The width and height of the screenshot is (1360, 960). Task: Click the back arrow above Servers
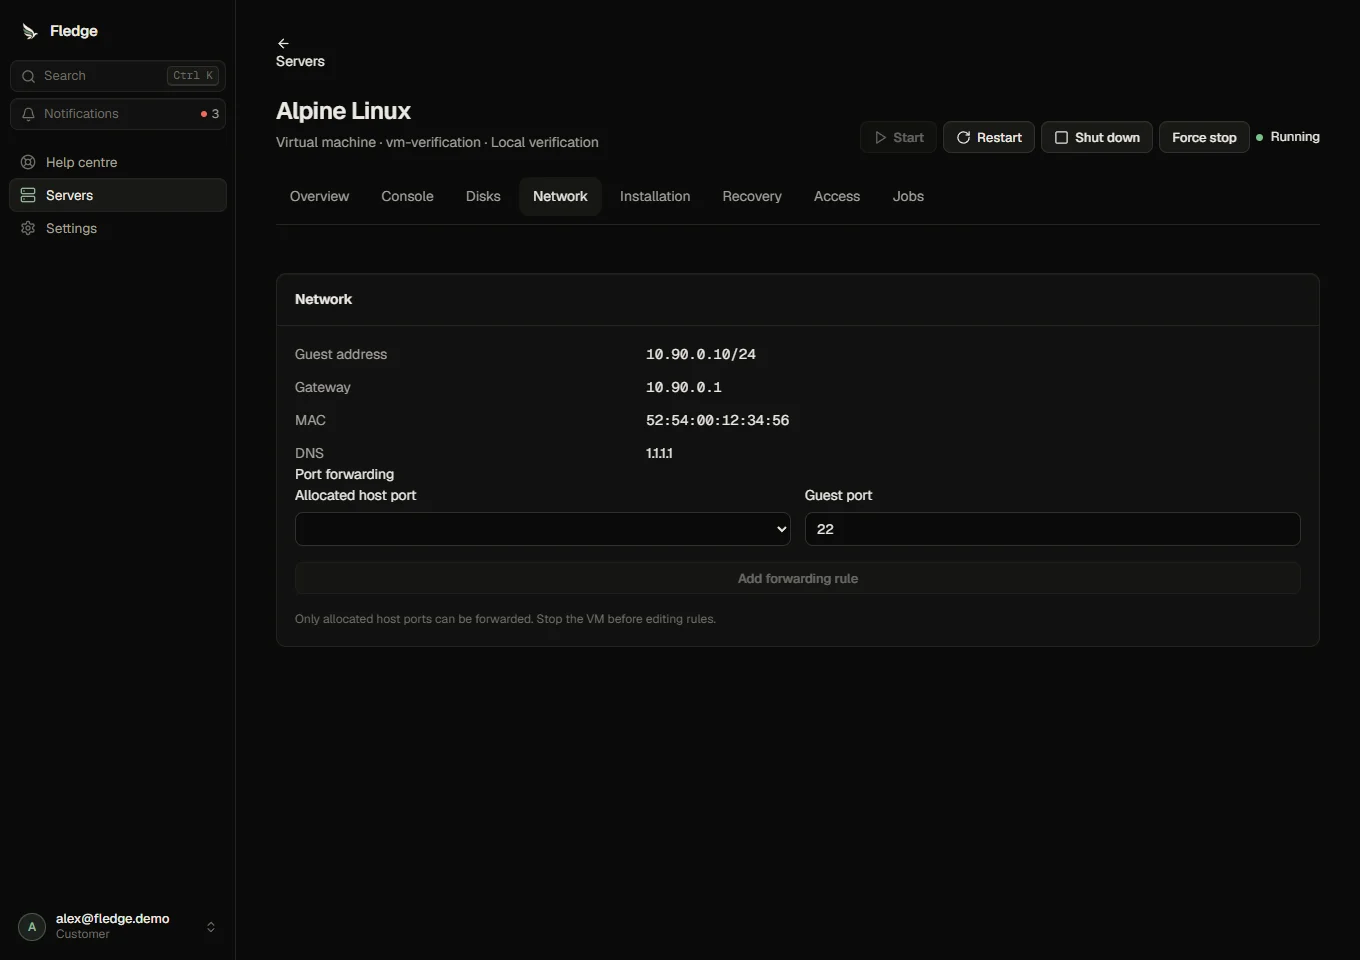[x=283, y=43]
